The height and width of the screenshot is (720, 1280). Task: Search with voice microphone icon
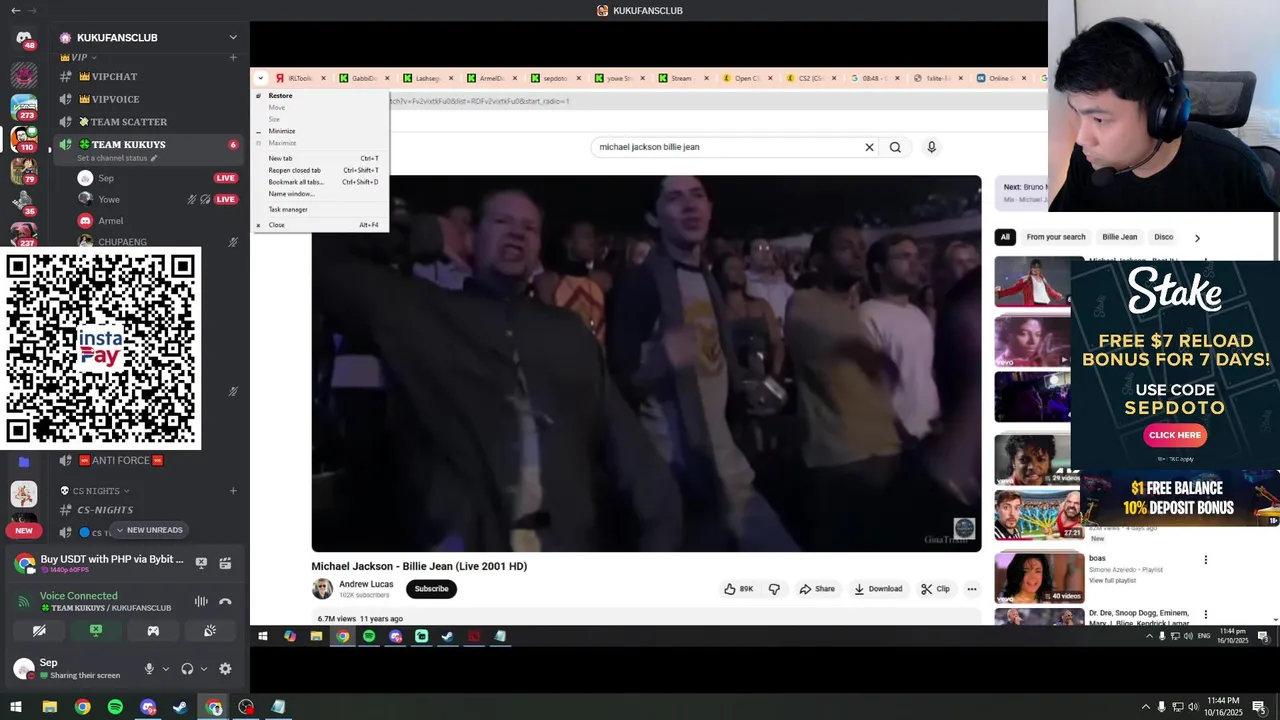tap(931, 147)
